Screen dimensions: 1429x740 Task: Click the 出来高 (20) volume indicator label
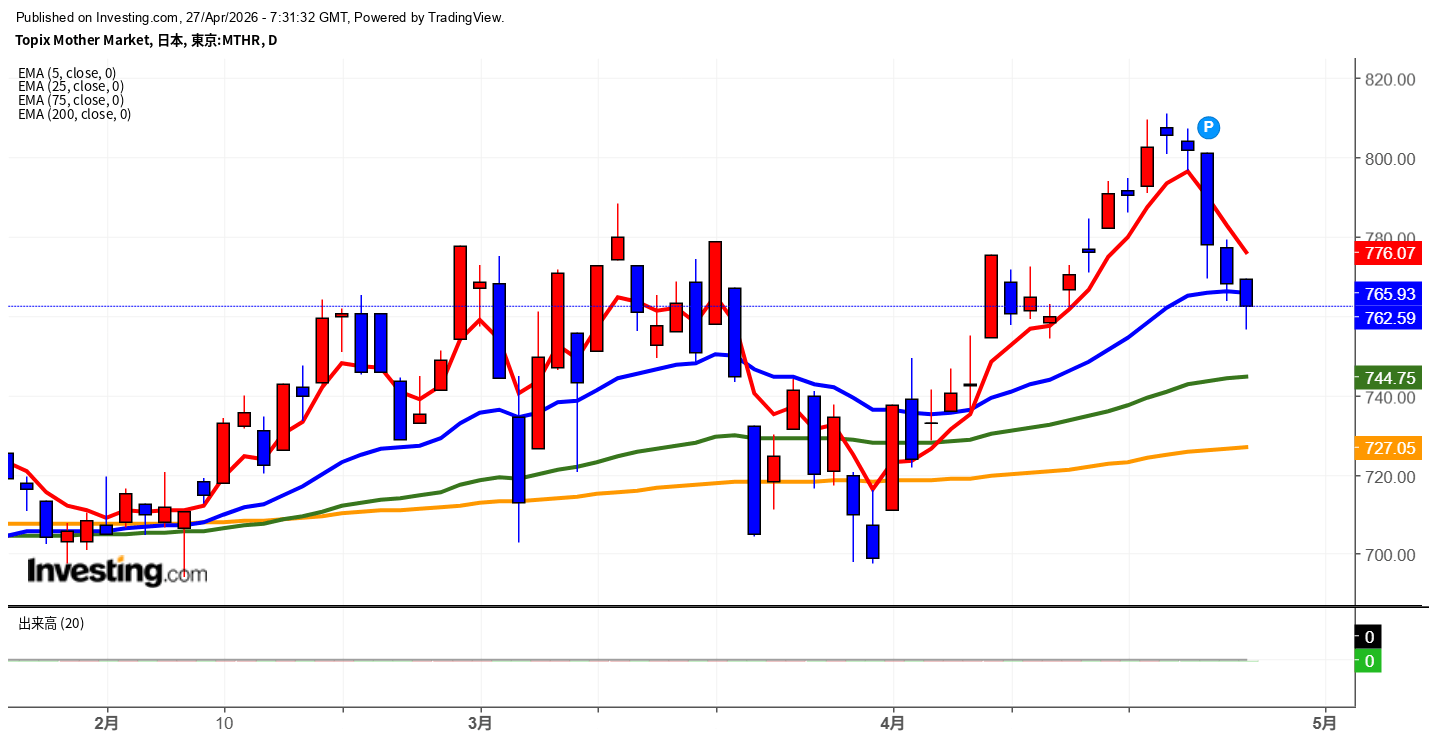(x=51, y=623)
